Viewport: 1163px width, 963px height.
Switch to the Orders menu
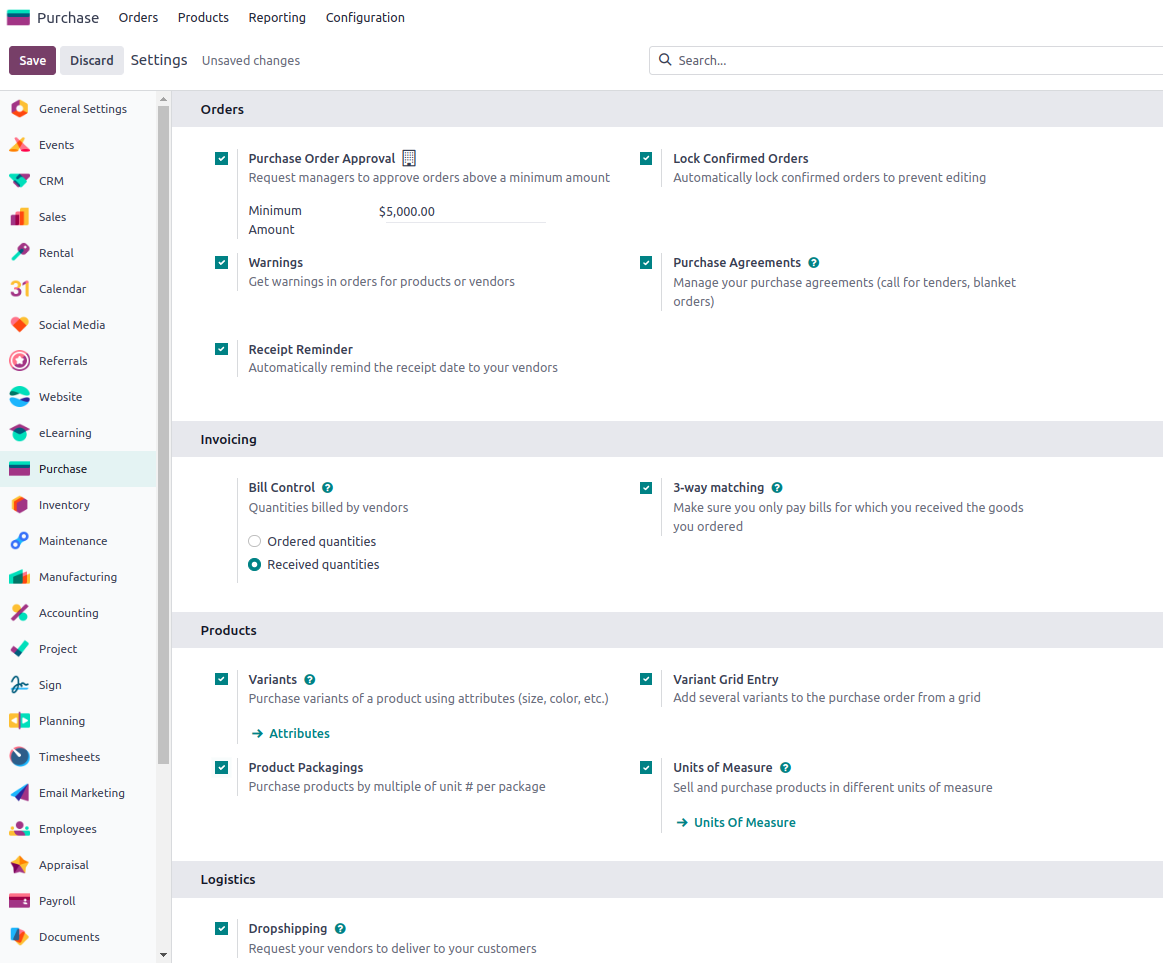click(138, 17)
